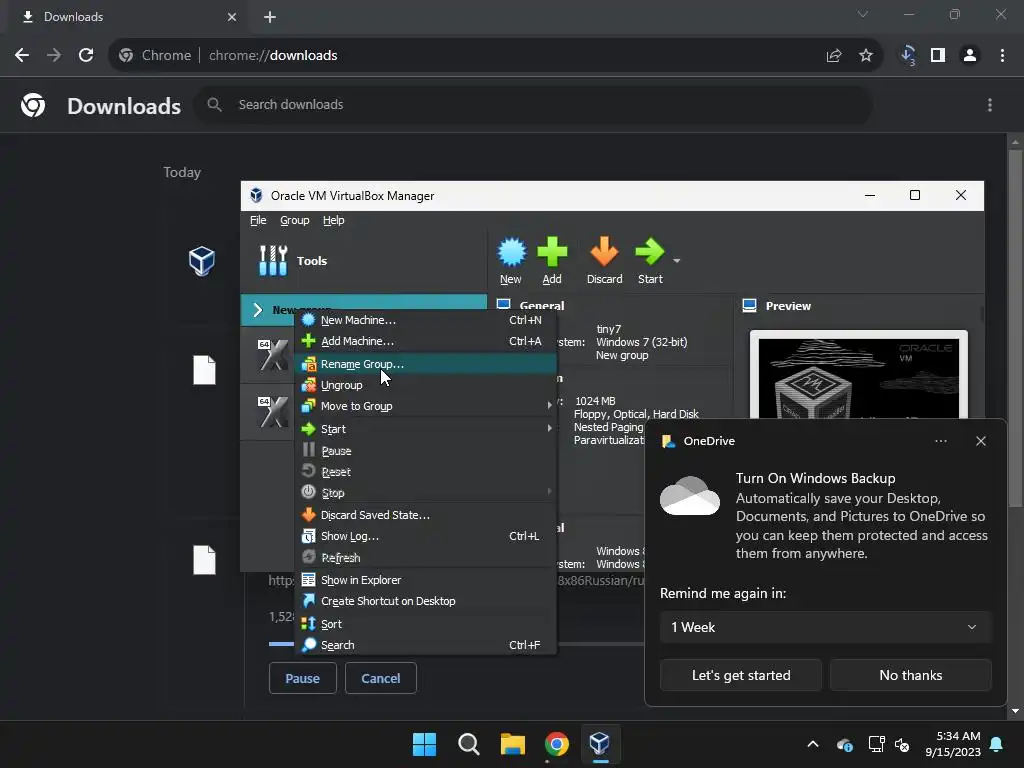Click the Chrome downloads toolbar icon
1024x768 pixels.
click(908, 56)
